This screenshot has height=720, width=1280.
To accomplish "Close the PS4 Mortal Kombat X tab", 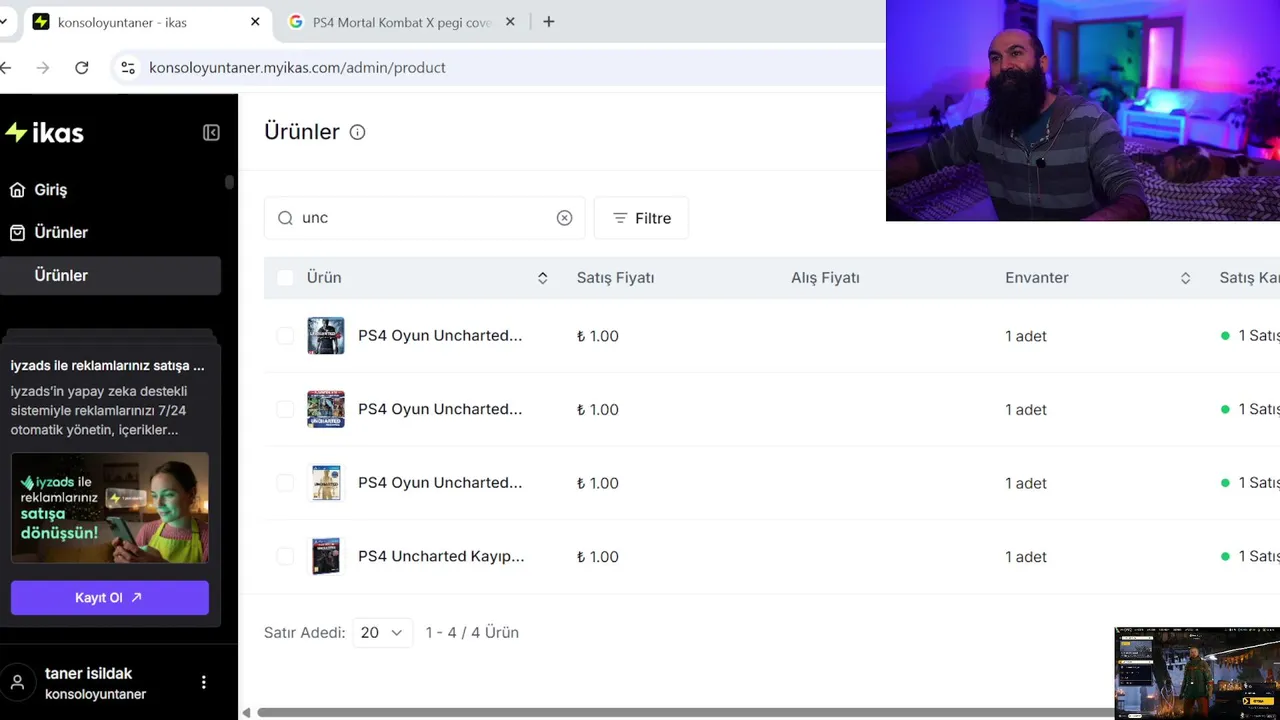I will (510, 22).
